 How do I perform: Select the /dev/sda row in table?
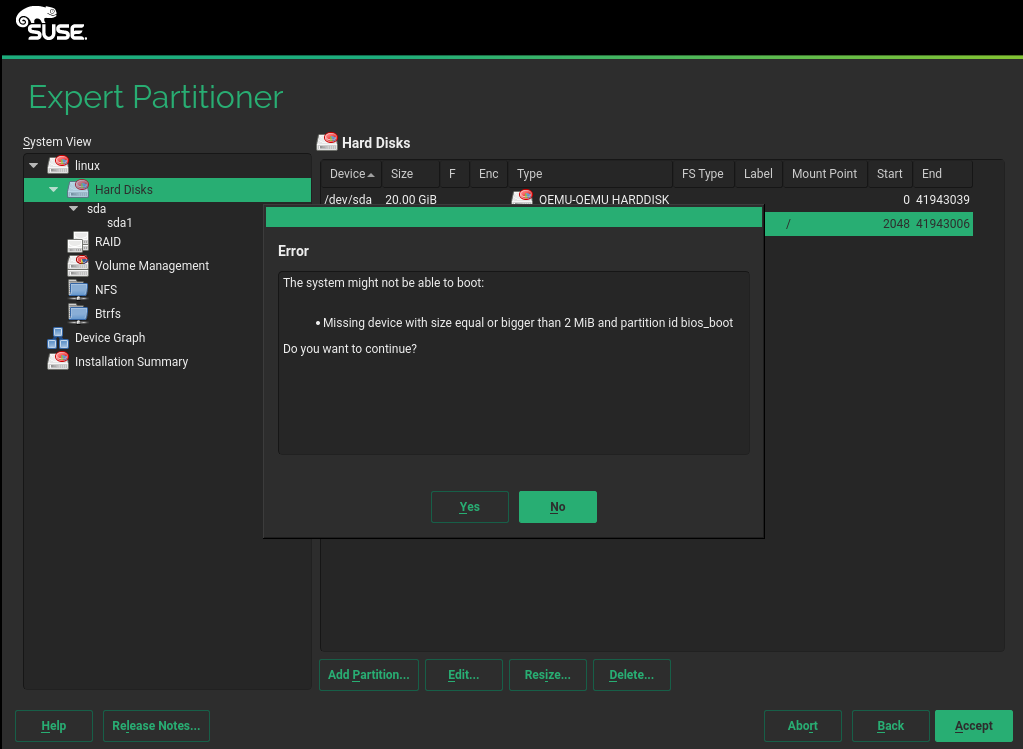(349, 200)
